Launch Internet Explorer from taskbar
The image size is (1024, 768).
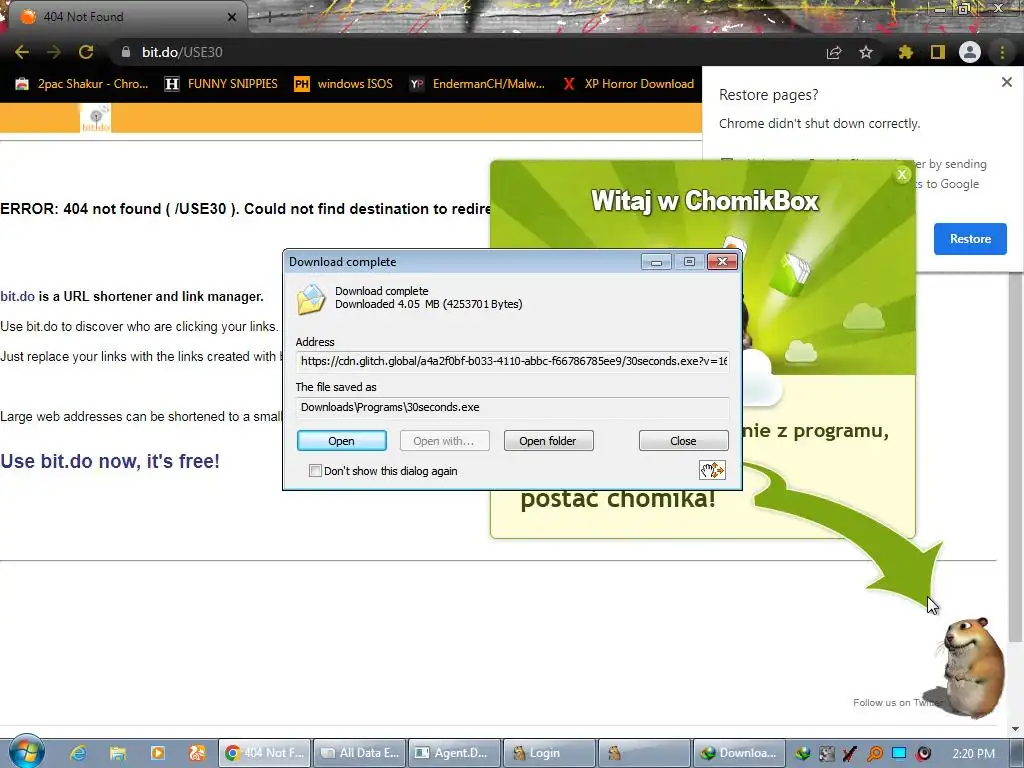click(78, 753)
